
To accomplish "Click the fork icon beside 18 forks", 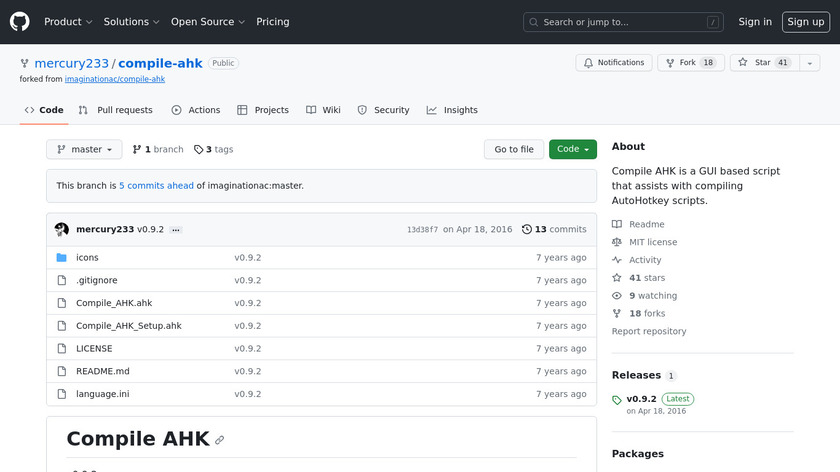I will [617, 313].
